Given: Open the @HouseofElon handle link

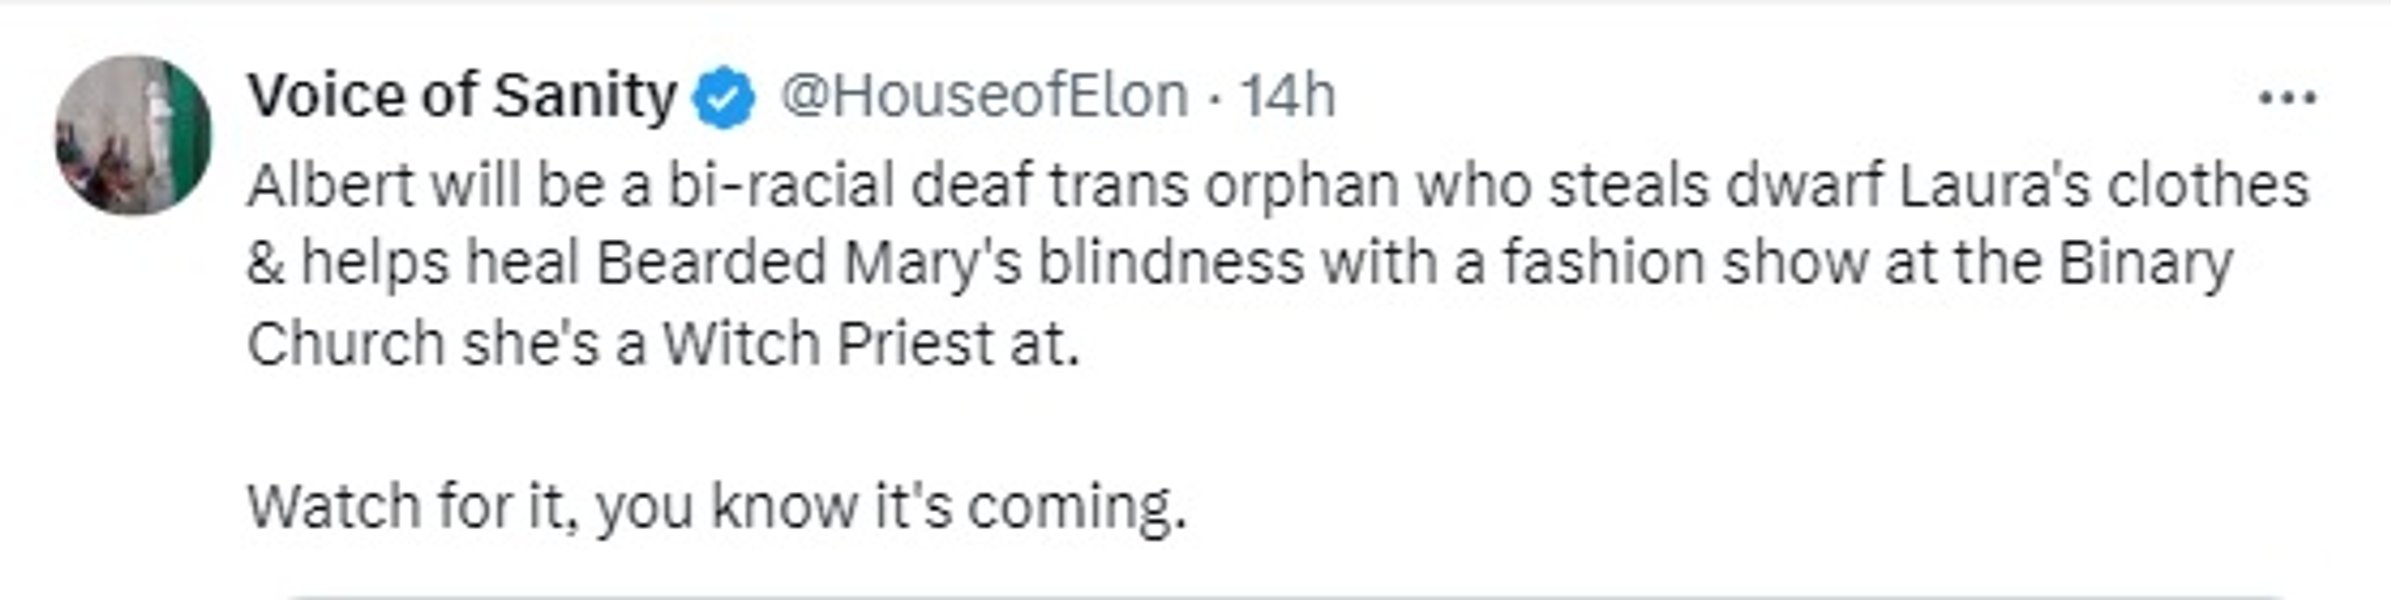Looking at the screenshot, I should click(x=983, y=96).
